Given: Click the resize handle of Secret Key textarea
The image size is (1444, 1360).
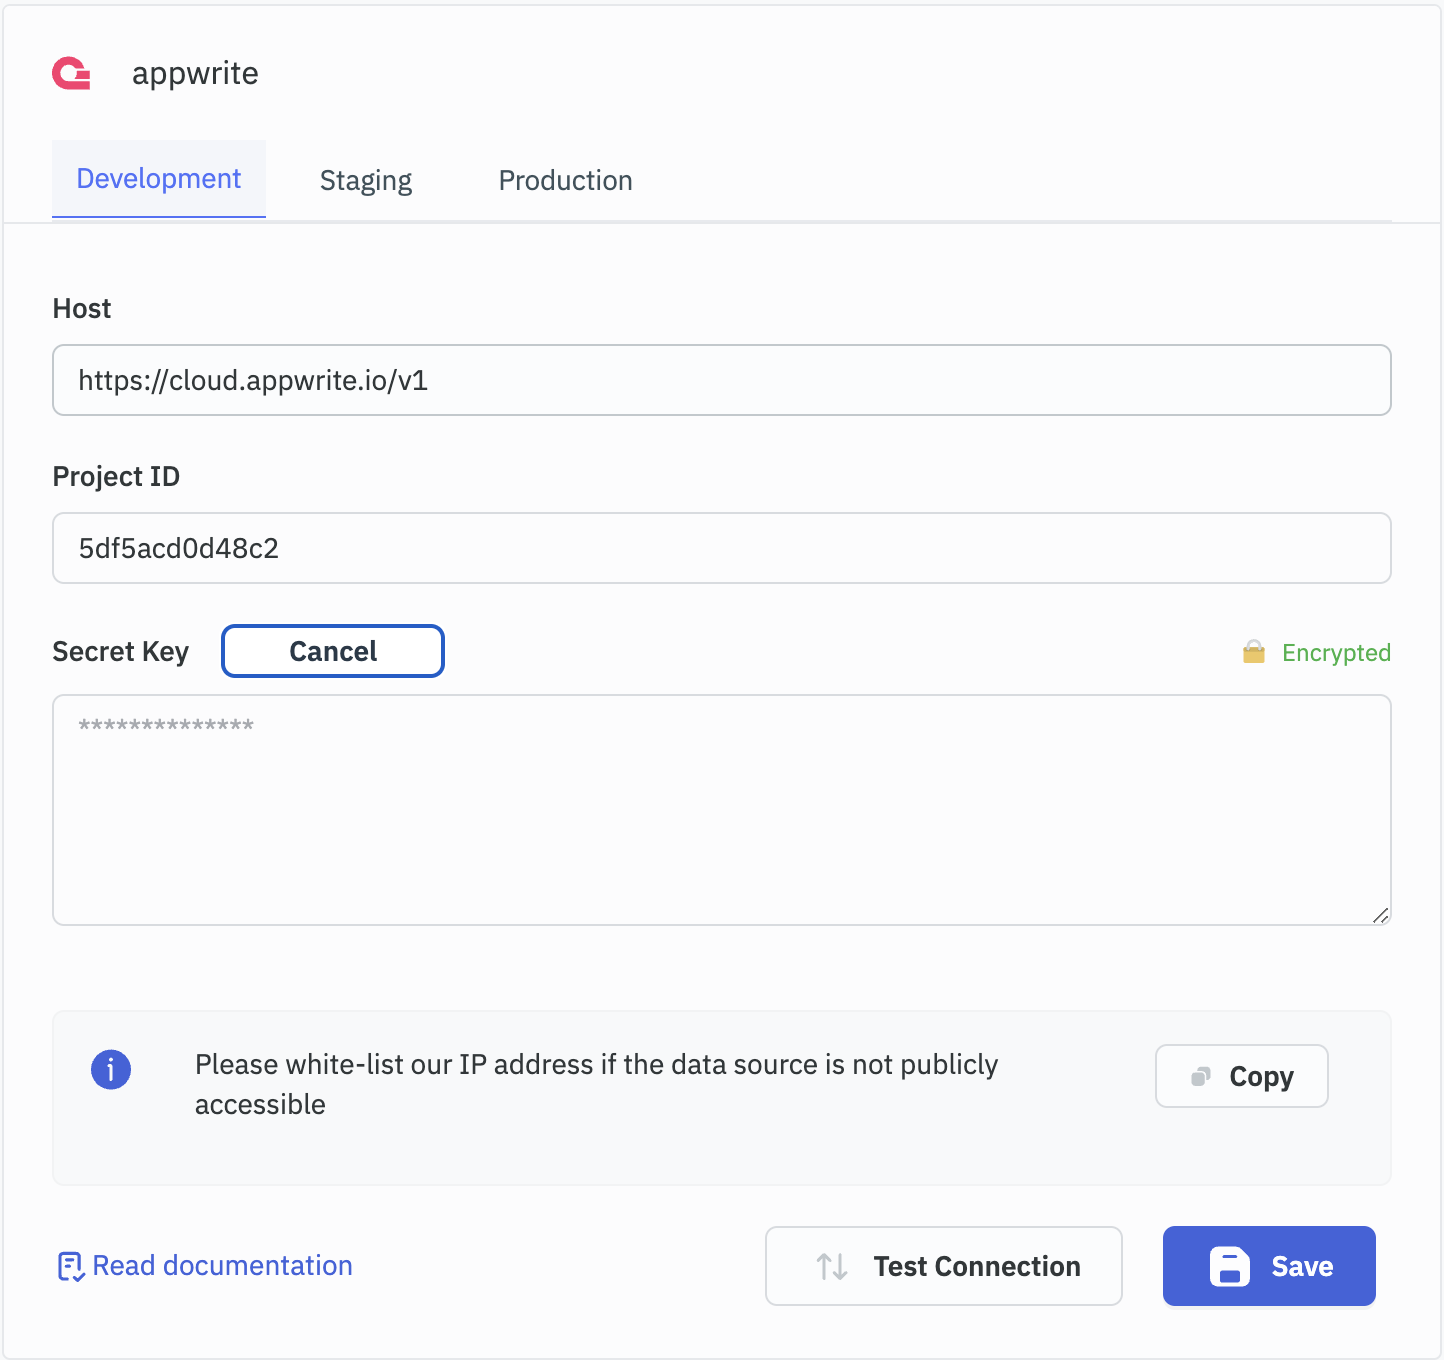Looking at the screenshot, I should [x=1380, y=915].
